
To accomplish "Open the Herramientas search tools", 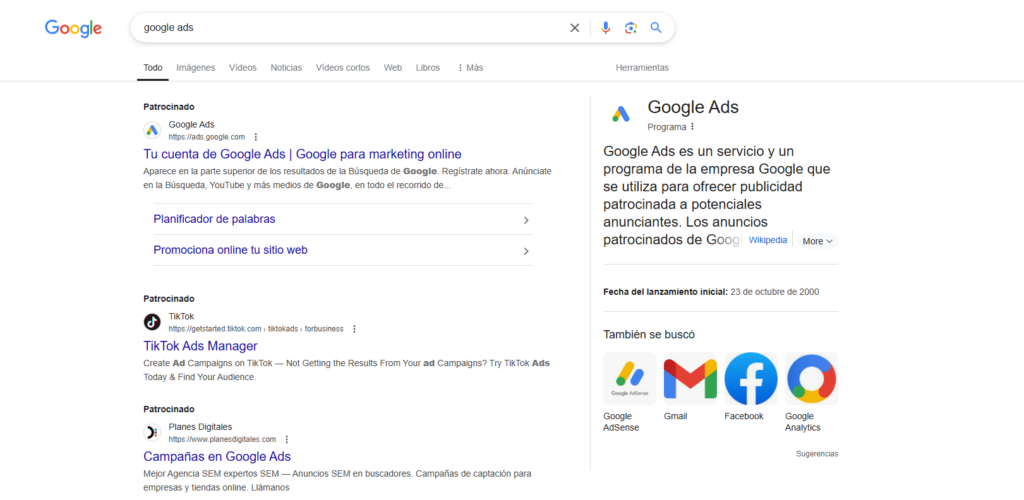I will click(x=642, y=68).
